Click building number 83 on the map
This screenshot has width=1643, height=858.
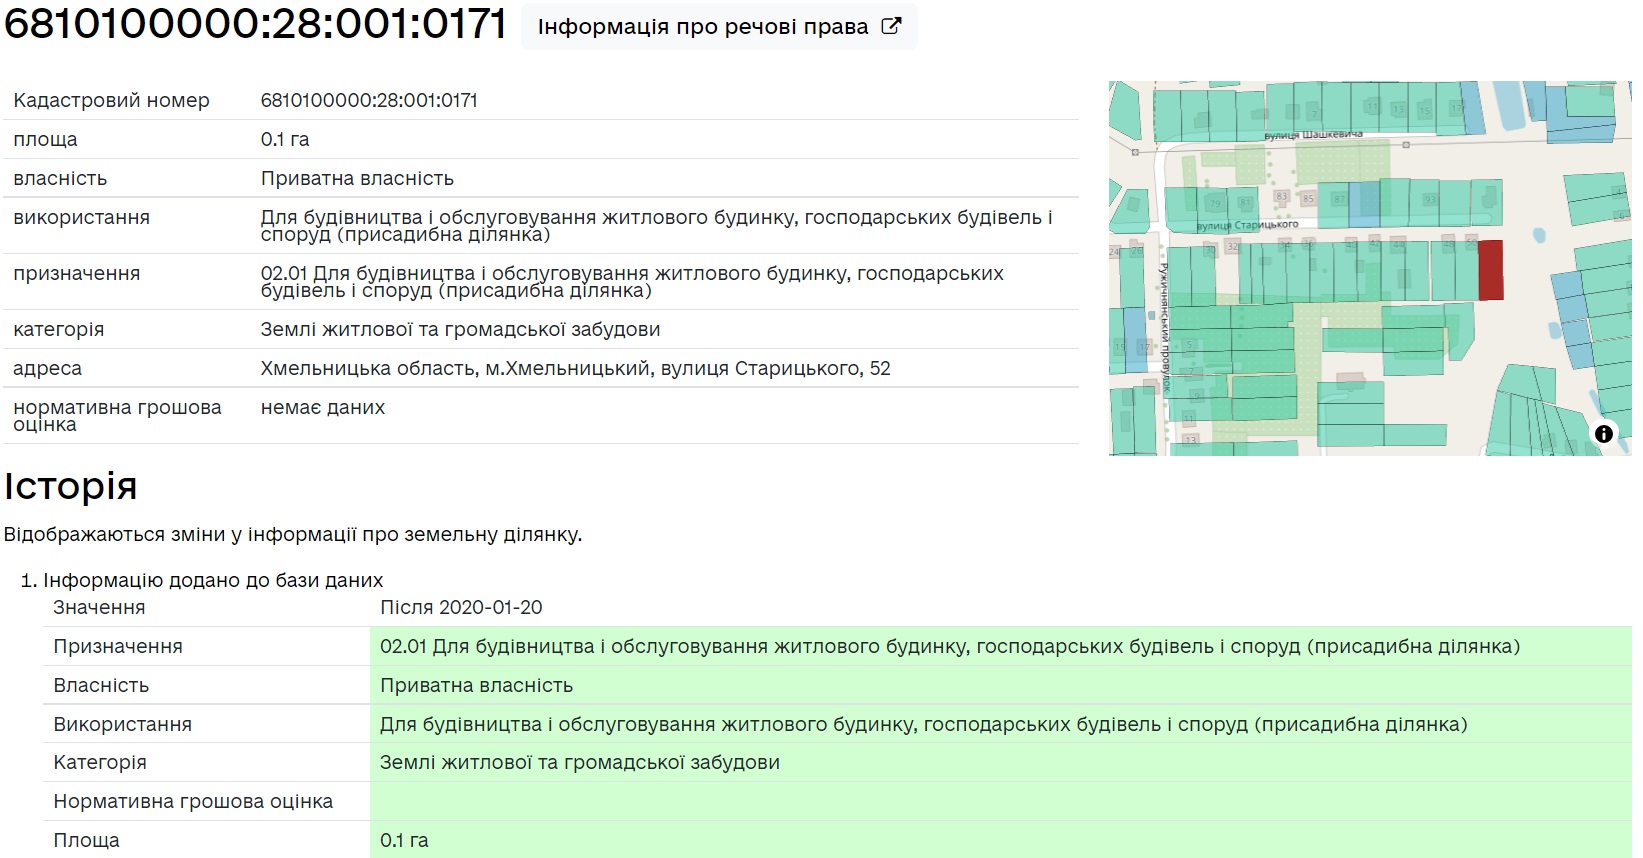pos(1282,197)
